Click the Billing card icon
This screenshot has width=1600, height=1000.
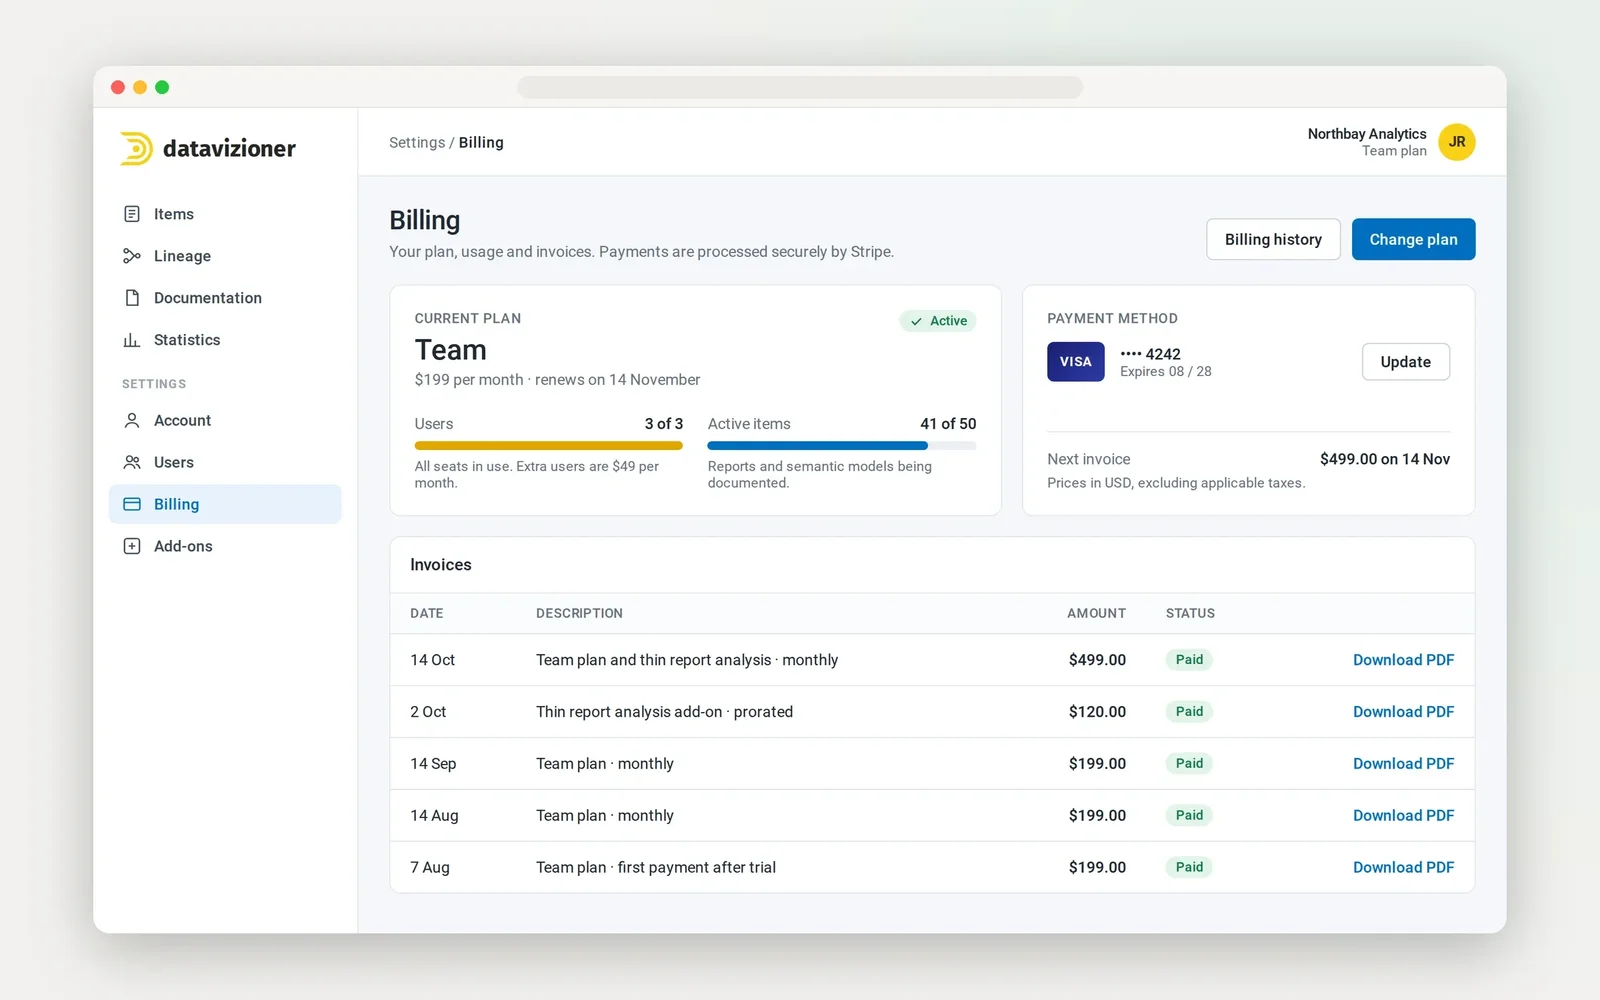point(132,504)
